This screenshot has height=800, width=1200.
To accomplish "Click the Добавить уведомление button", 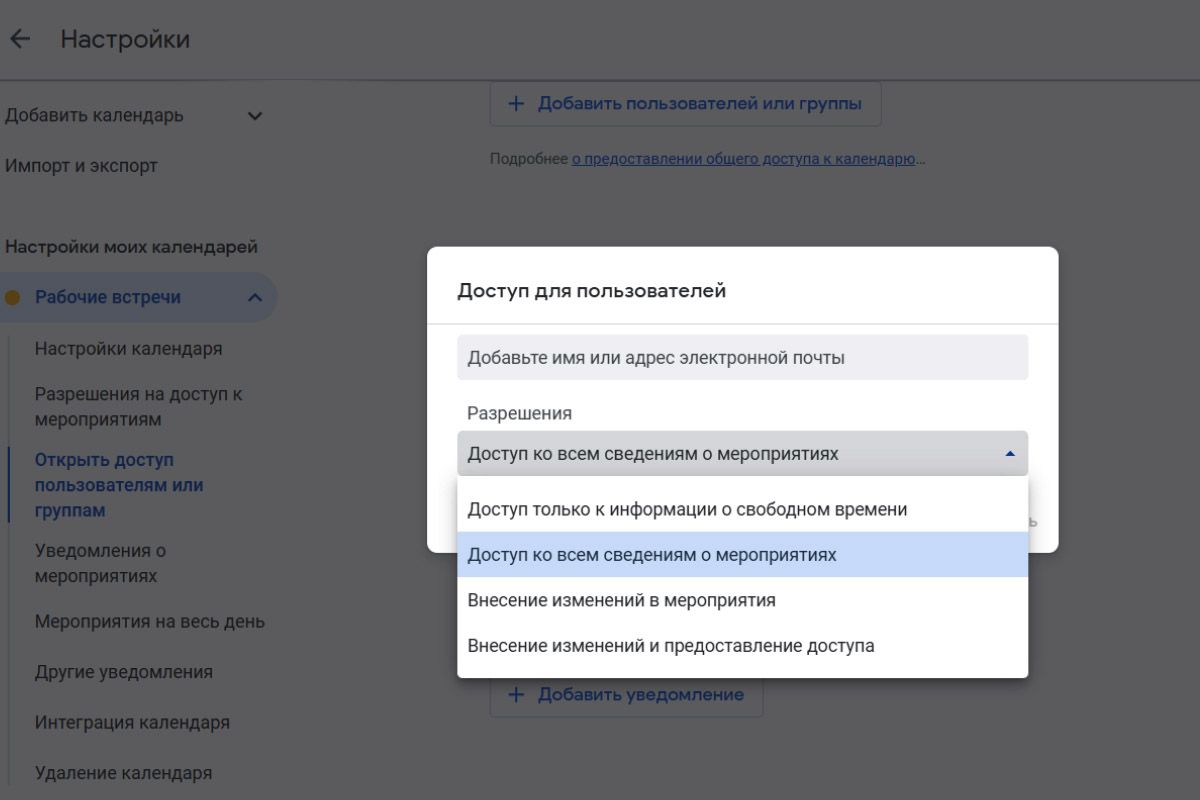I will (x=626, y=694).
